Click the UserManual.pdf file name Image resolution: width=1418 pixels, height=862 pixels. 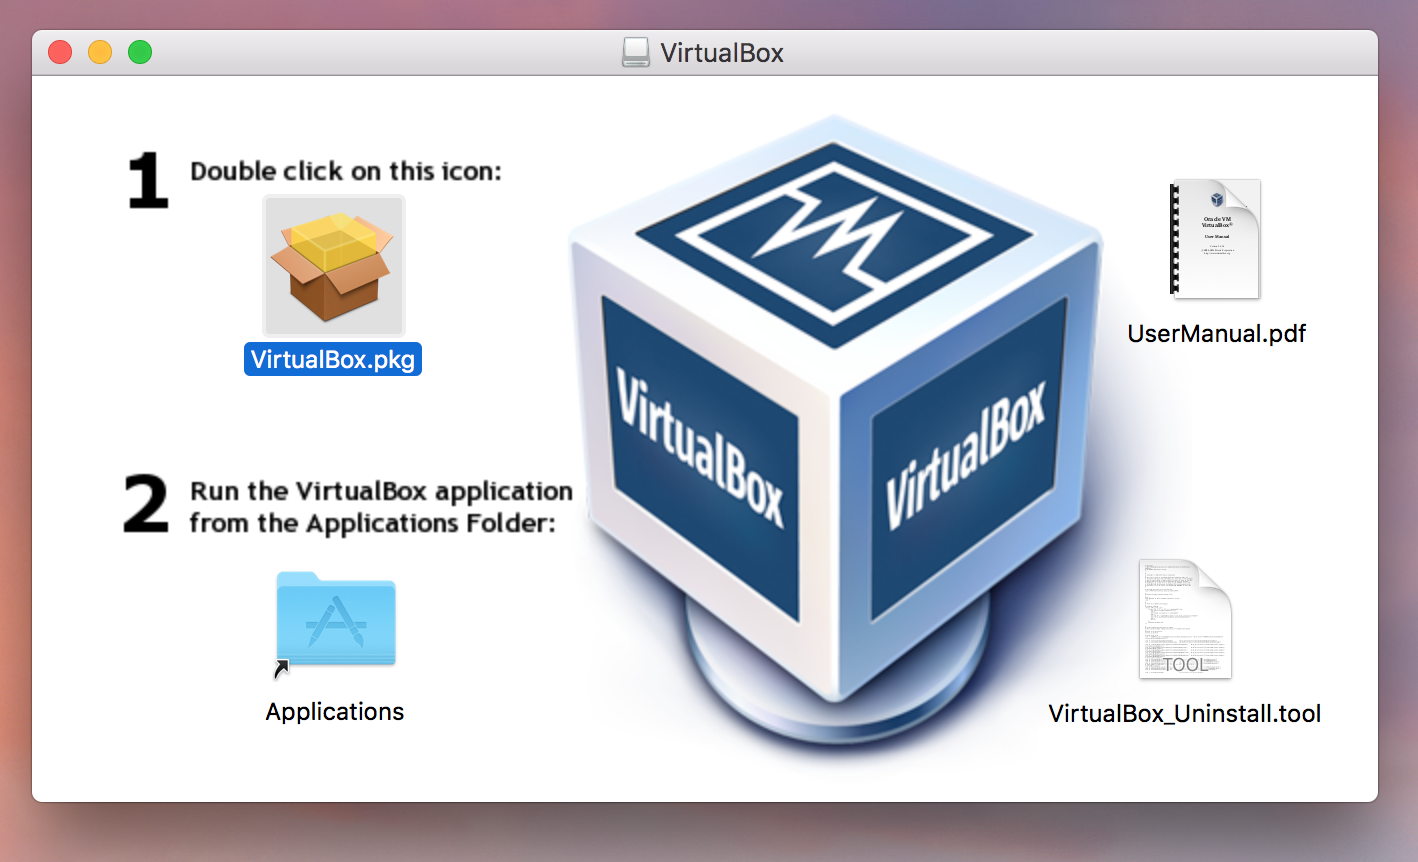pyautogui.click(x=1216, y=333)
